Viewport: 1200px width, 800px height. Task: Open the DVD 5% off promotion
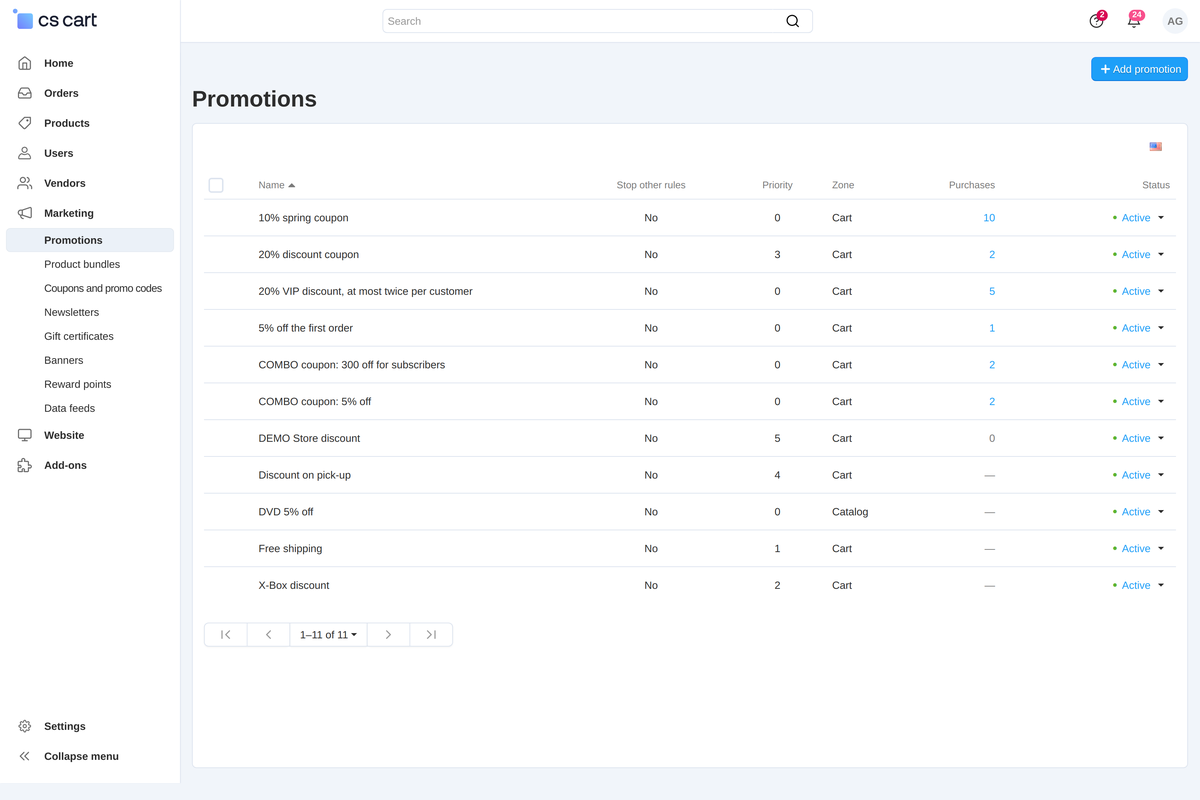point(286,512)
